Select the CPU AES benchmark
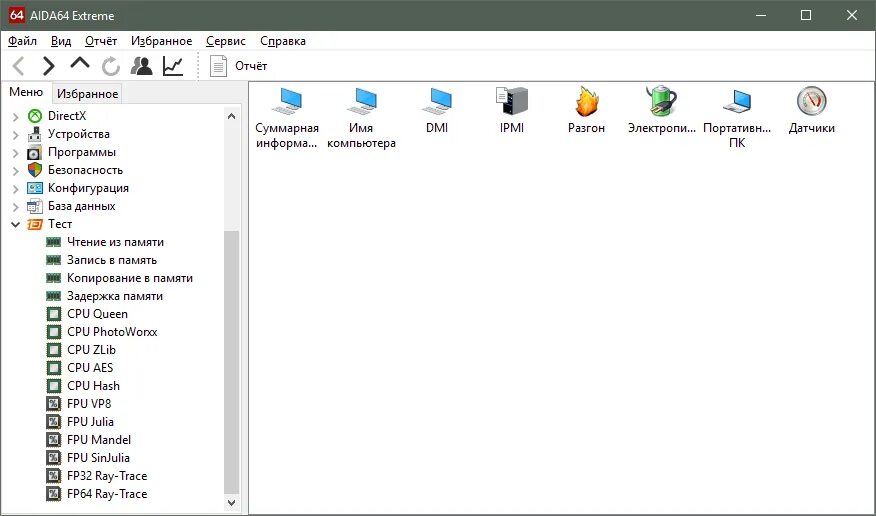The image size is (876, 516). (x=90, y=367)
